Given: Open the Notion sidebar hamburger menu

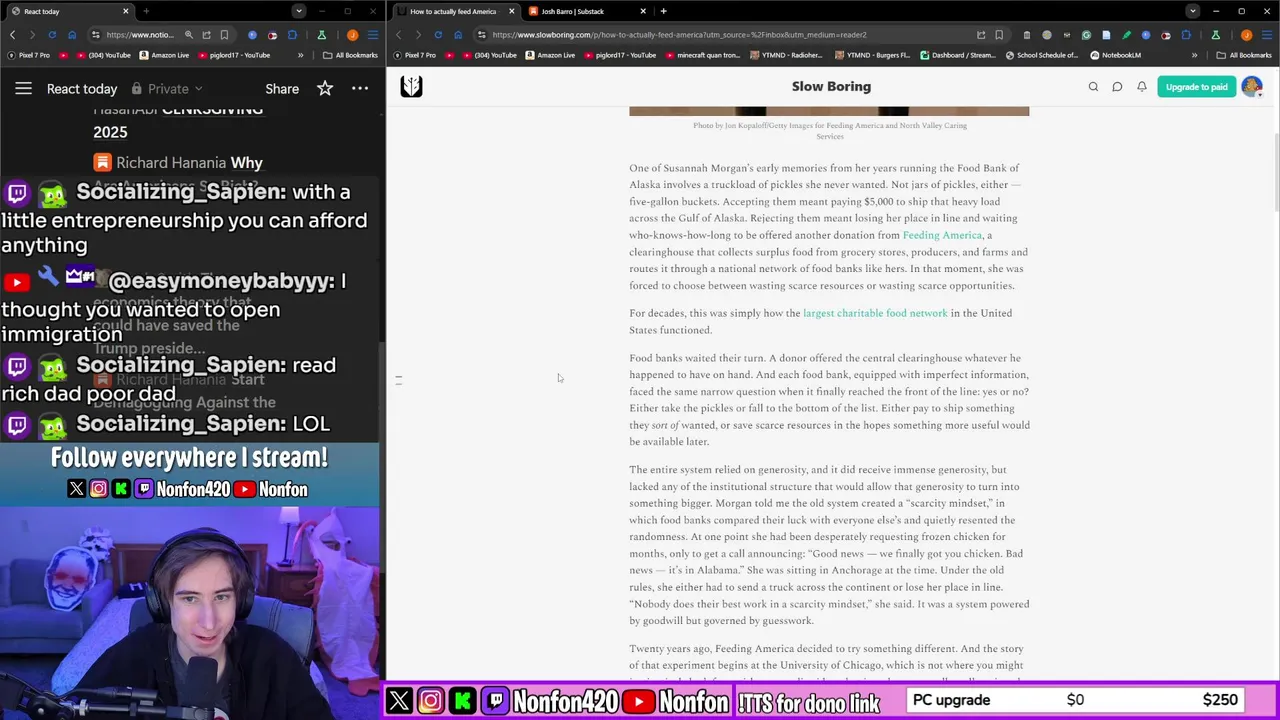Looking at the screenshot, I should (23, 89).
